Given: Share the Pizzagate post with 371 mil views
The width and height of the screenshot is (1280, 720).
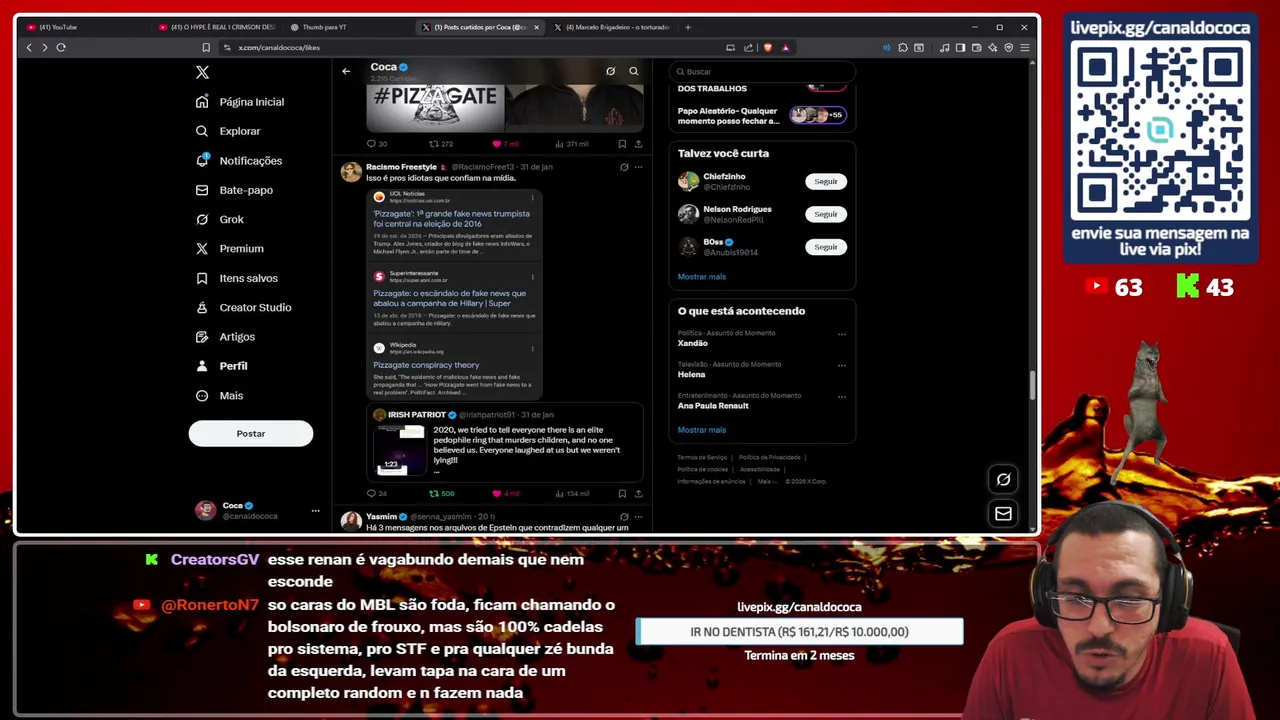Looking at the screenshot, I should click(638, 144).
